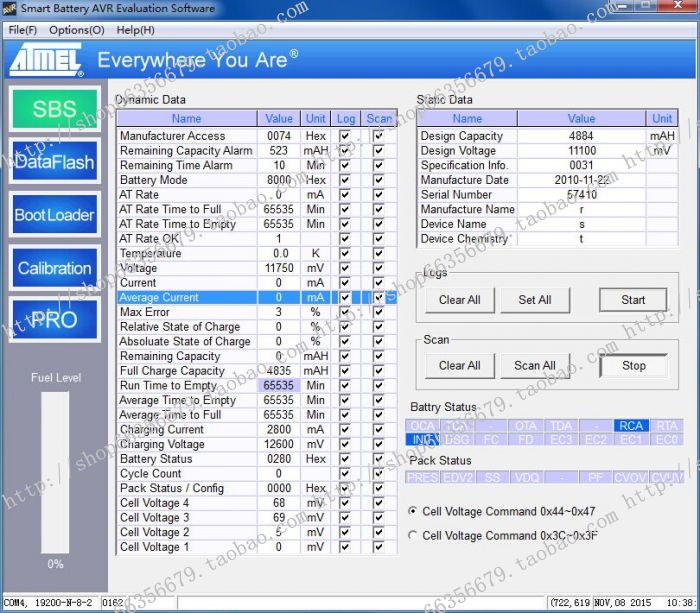Click Dynamic Data Value column header
The height and width of the screenshot is (613, 700).
tap(279, 119)
